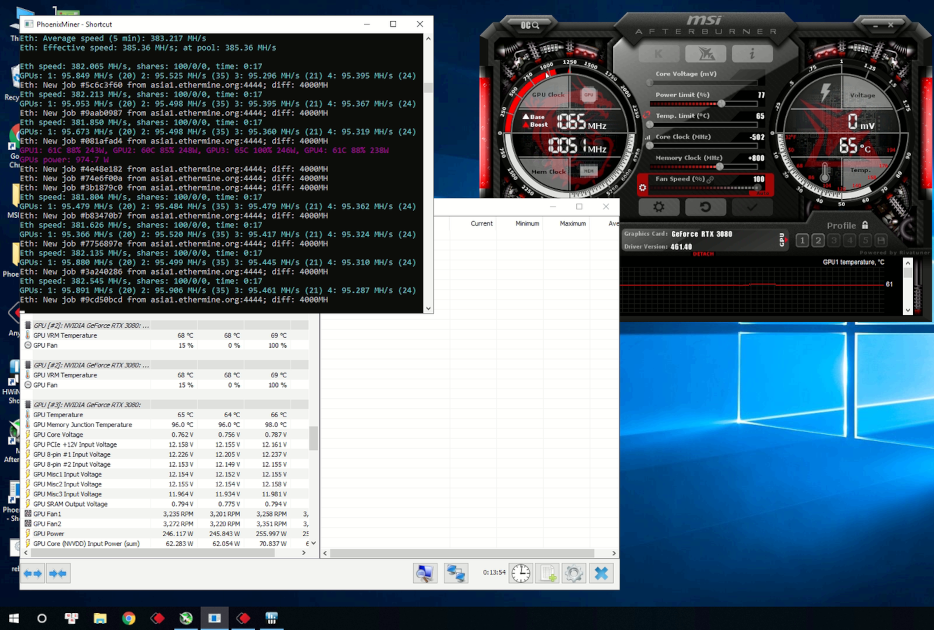The height and width of the screenshot is (630, 934).
Task: Click the Afterburner graph scroll-down arrow
Action: pos(908,310)
